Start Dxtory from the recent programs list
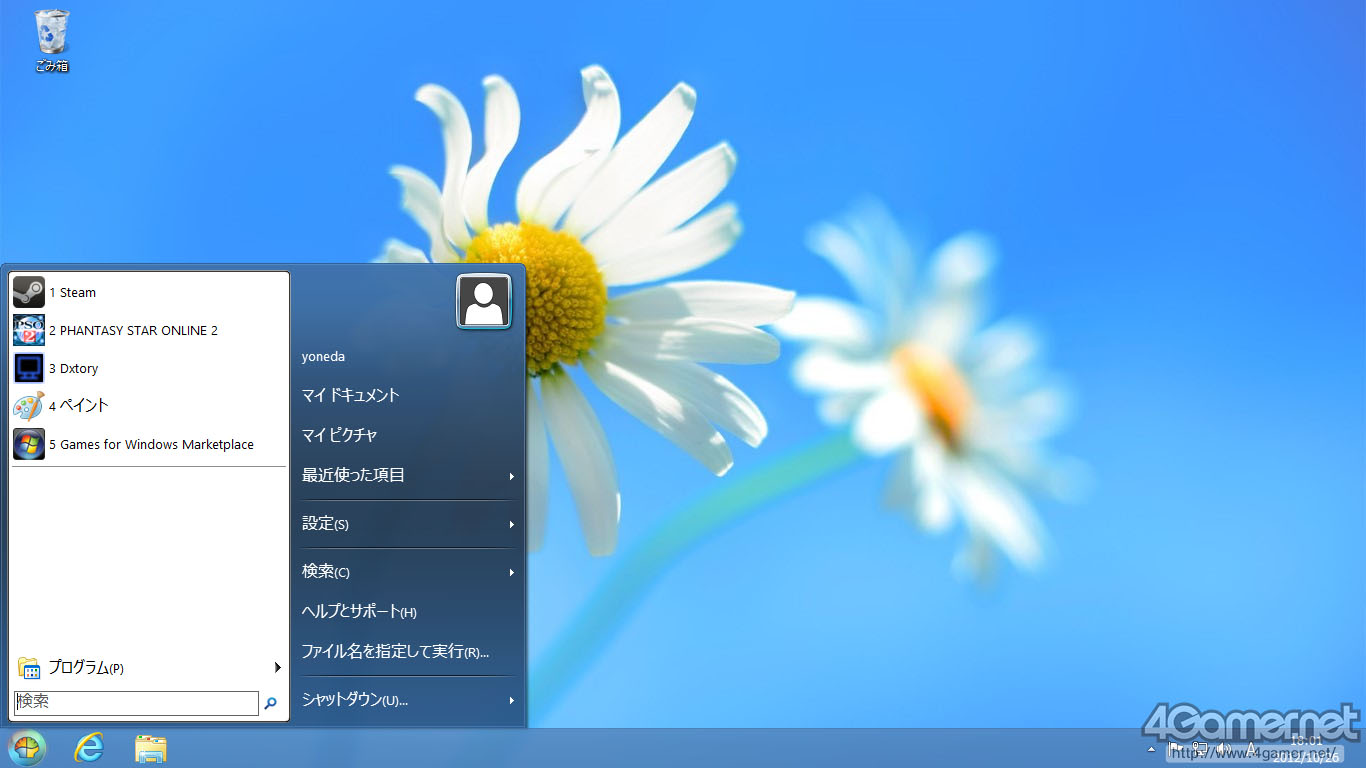The height and width of the screenshot is (768, 1366). click(x=149, y=368)
